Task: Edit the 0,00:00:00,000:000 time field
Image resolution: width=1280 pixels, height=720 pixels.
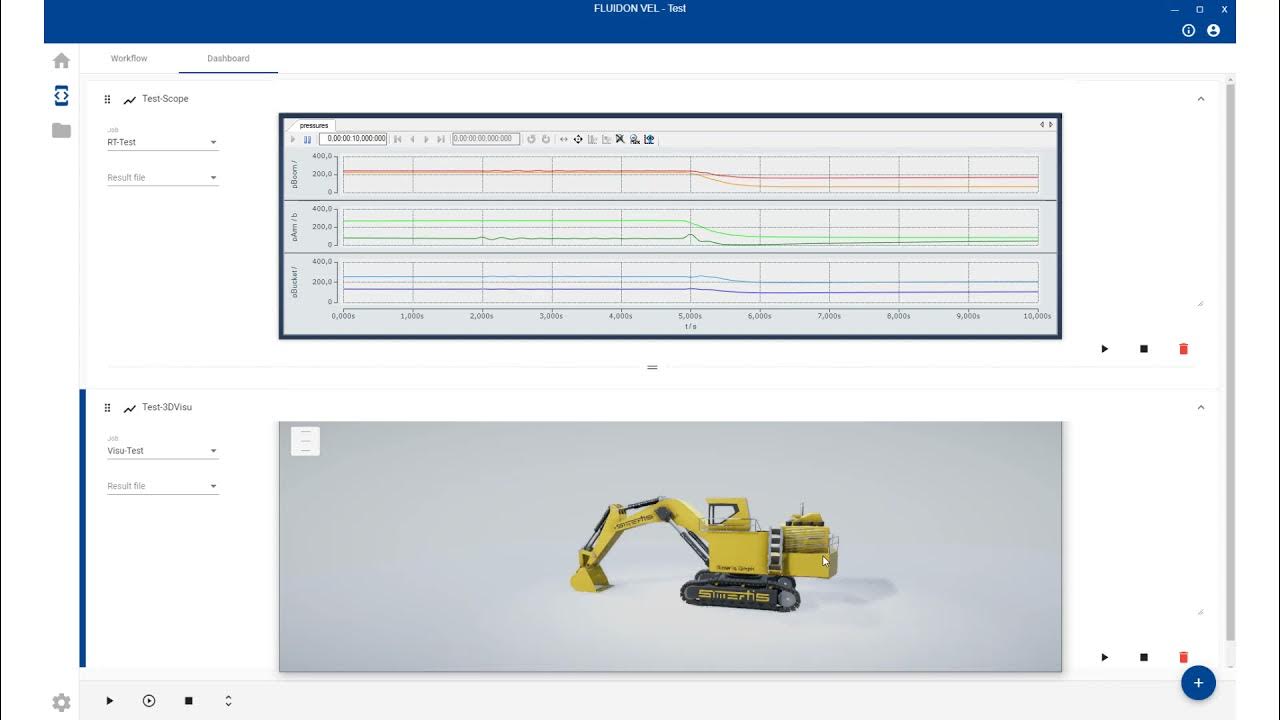Action: click(x=486, y=139)
